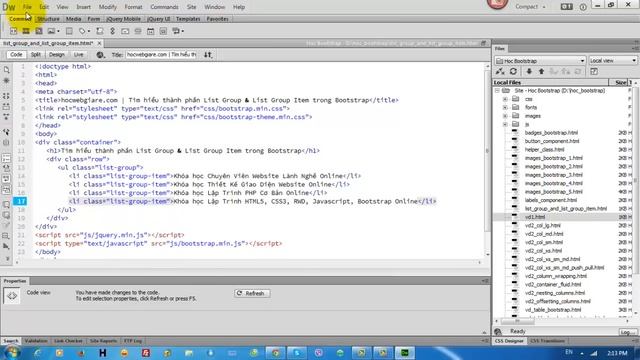This screenshot has height=360, width=640.
Task: Select button_component.html in Files panel
Action: (x=552, y=141)
